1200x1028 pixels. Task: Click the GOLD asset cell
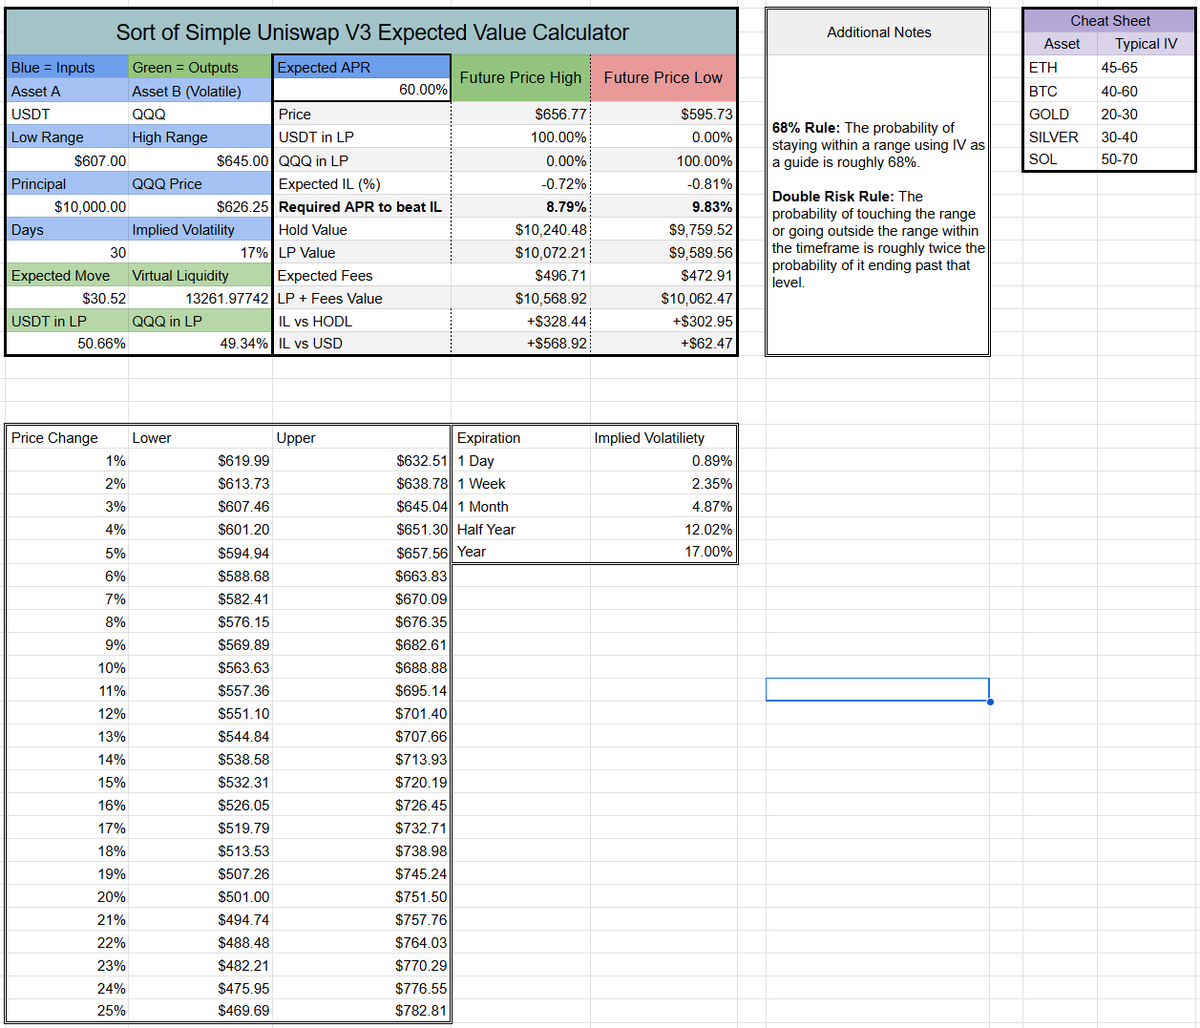click(1060, 114)
